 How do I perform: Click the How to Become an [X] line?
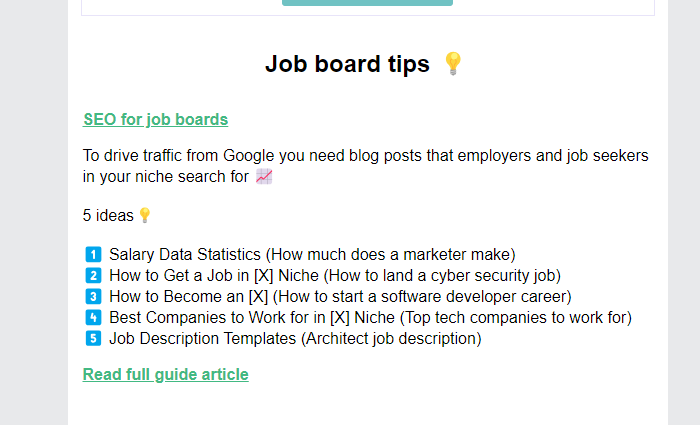click(x=340, y=296)
